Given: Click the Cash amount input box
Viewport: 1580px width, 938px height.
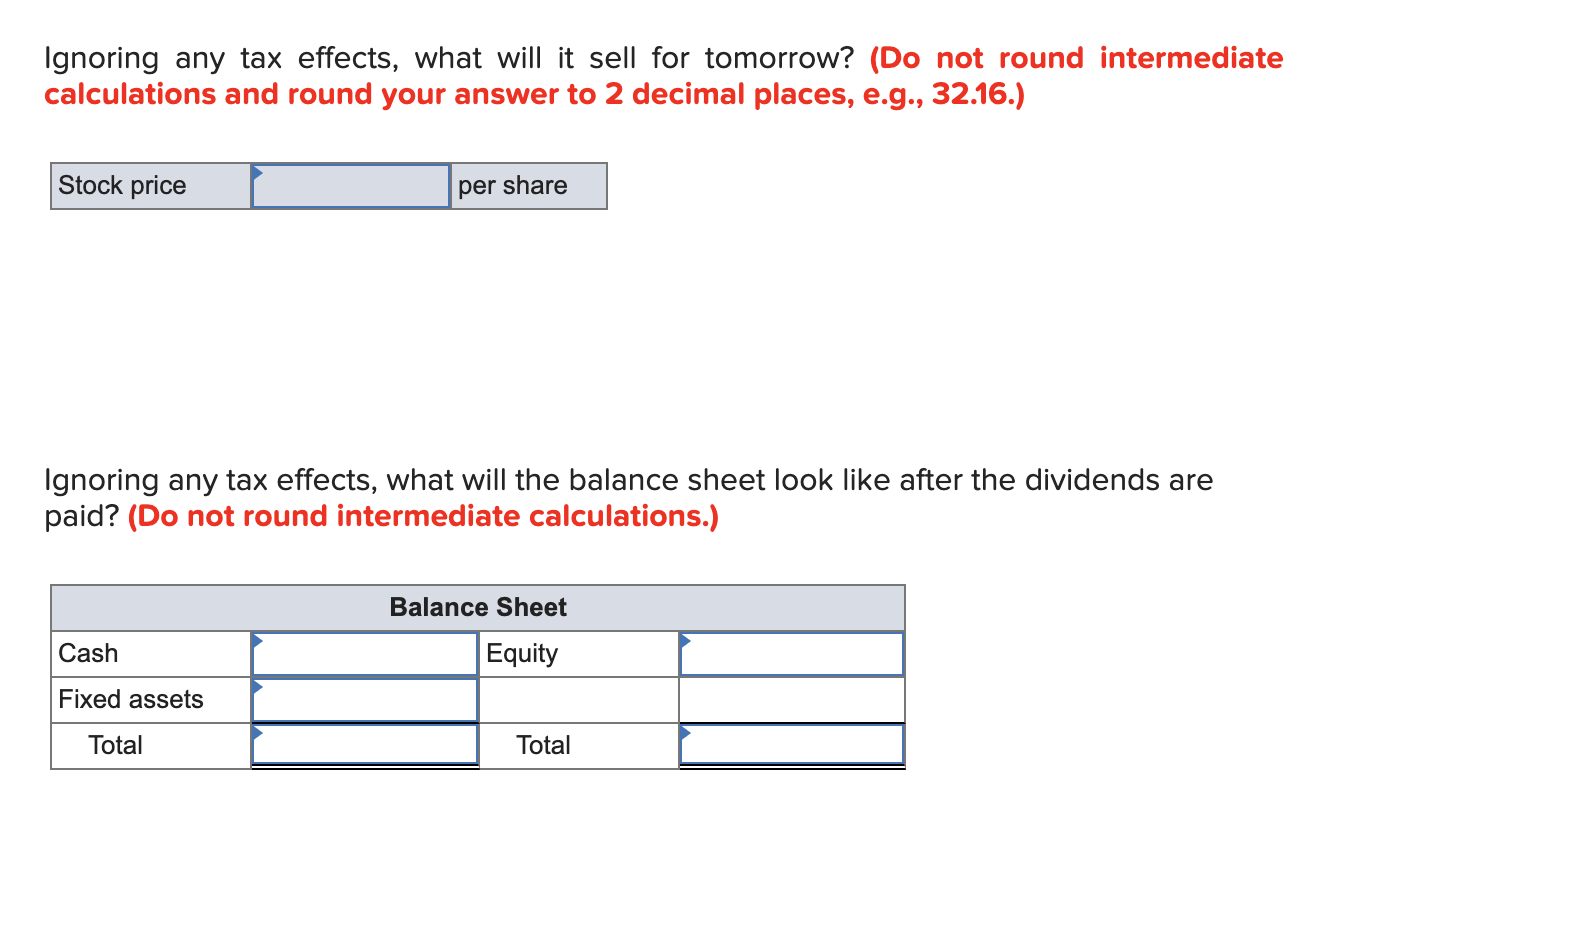Looking at the screenshot, I should [x=365, y=654].
